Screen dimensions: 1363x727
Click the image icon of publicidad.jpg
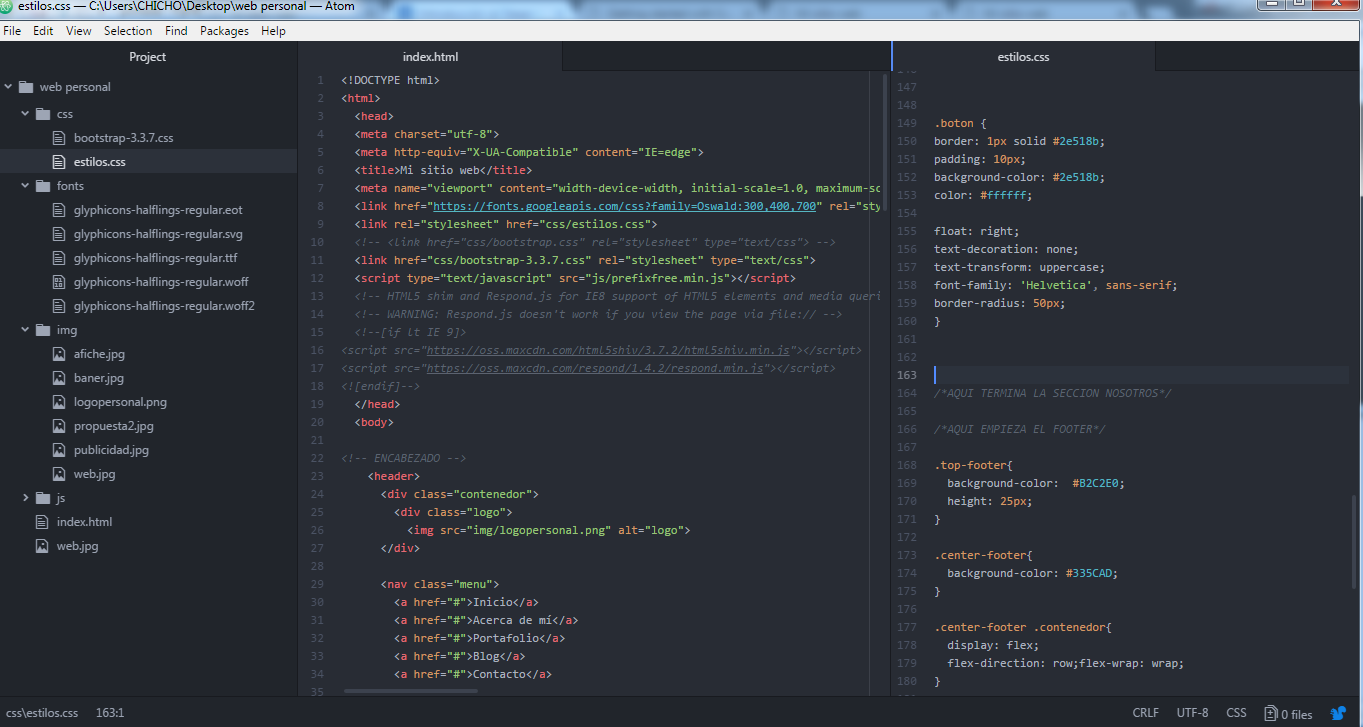tap(59, 450)
